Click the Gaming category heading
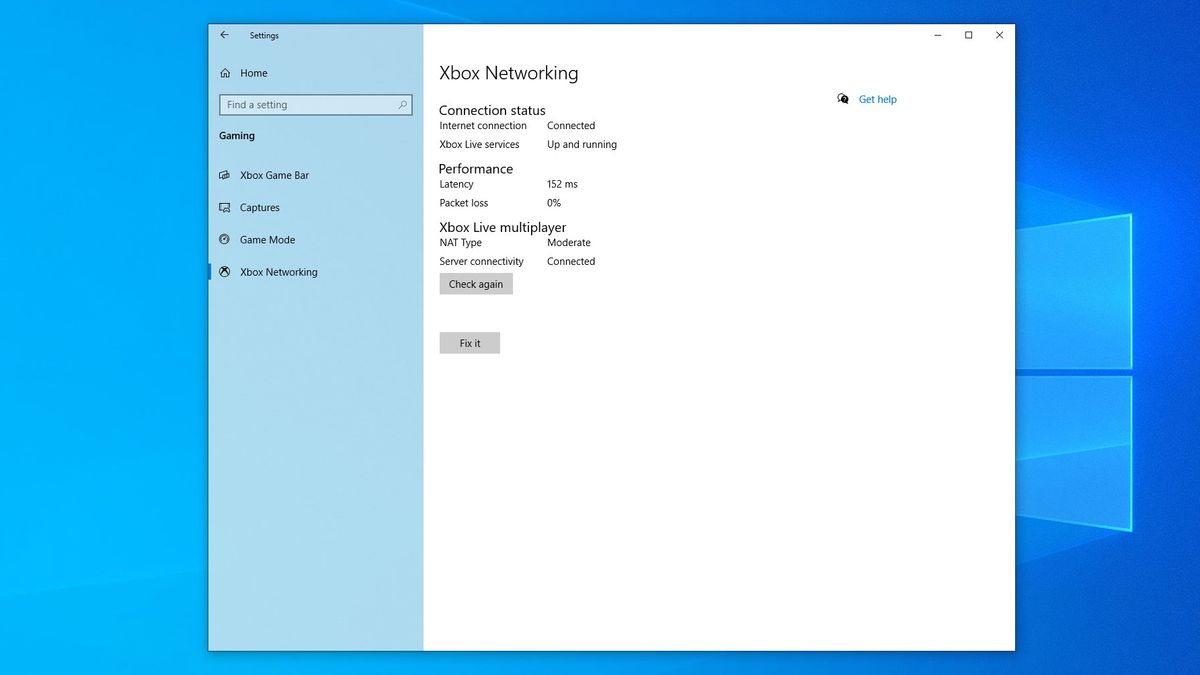 tap(237, 136)
